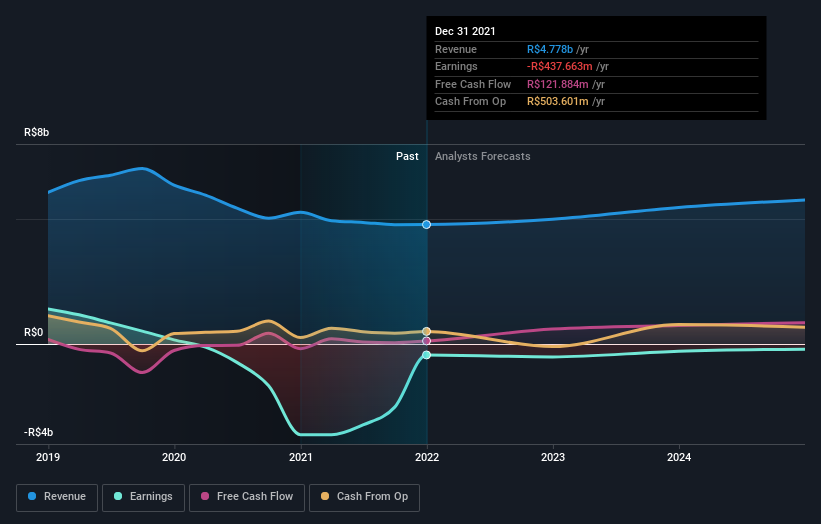The height and width of the screenshot is (524, 821).
Task: Click the Dec 31 2021 tooltip date
Action: [465, 31]
